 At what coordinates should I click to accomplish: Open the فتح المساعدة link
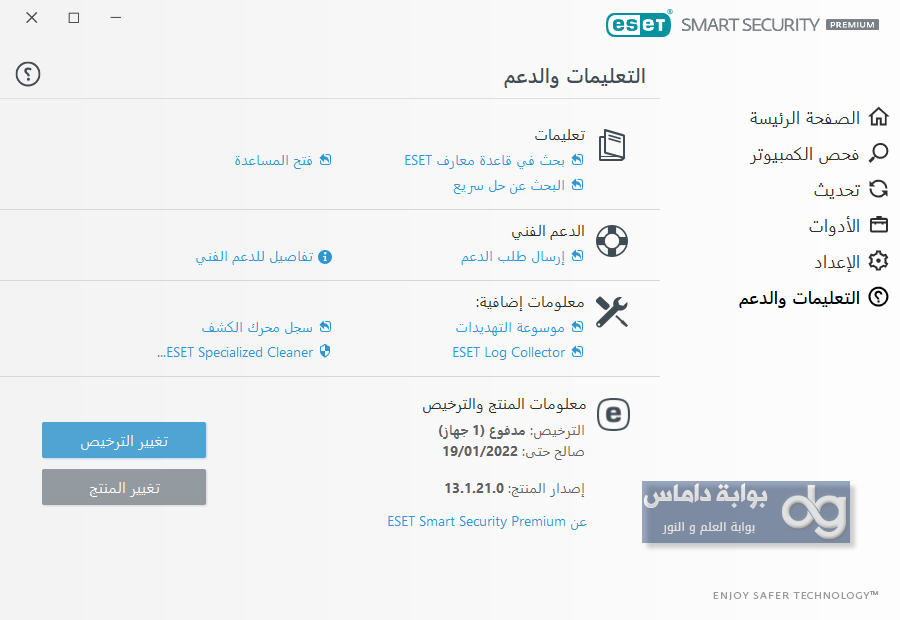pos(273,160)
